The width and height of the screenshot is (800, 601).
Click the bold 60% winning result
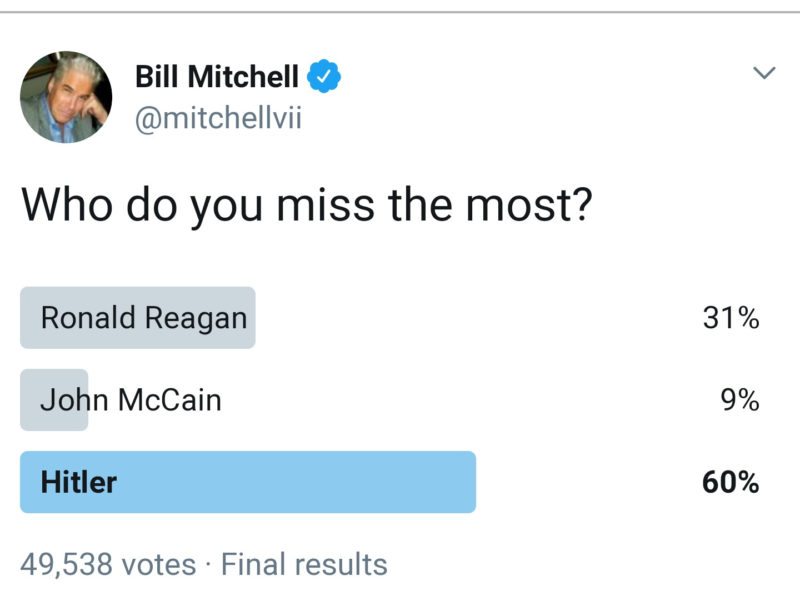click(x=730, y=482)
